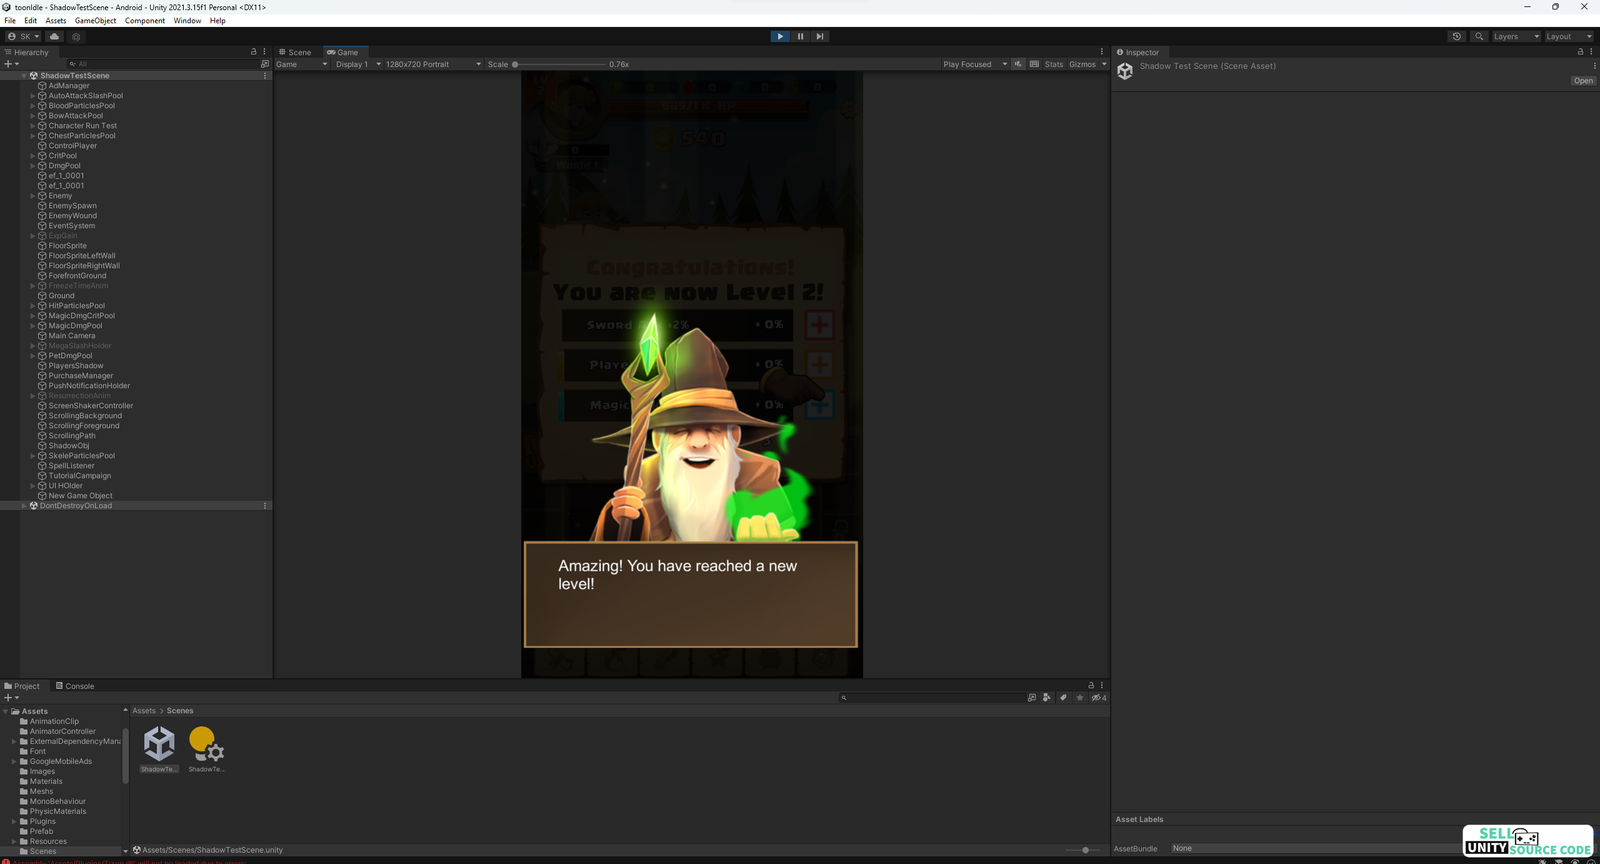This screenshot has height=864, width=1600.
Task: Open the Display 1 dropdown
Action: click(358, 64)
